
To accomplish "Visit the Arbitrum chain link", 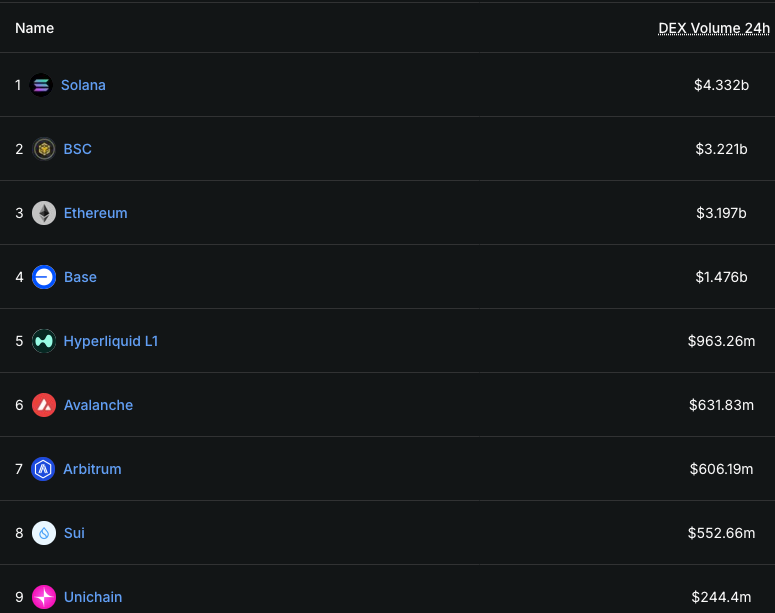I will pyautogui.click(x=93, y=469).
